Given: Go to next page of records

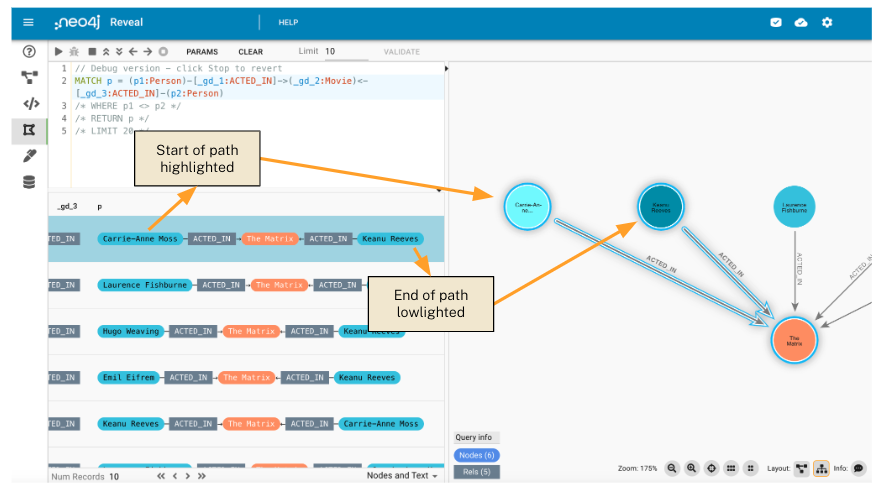Looking at the screenshot, I should click(x=188, y=476).
